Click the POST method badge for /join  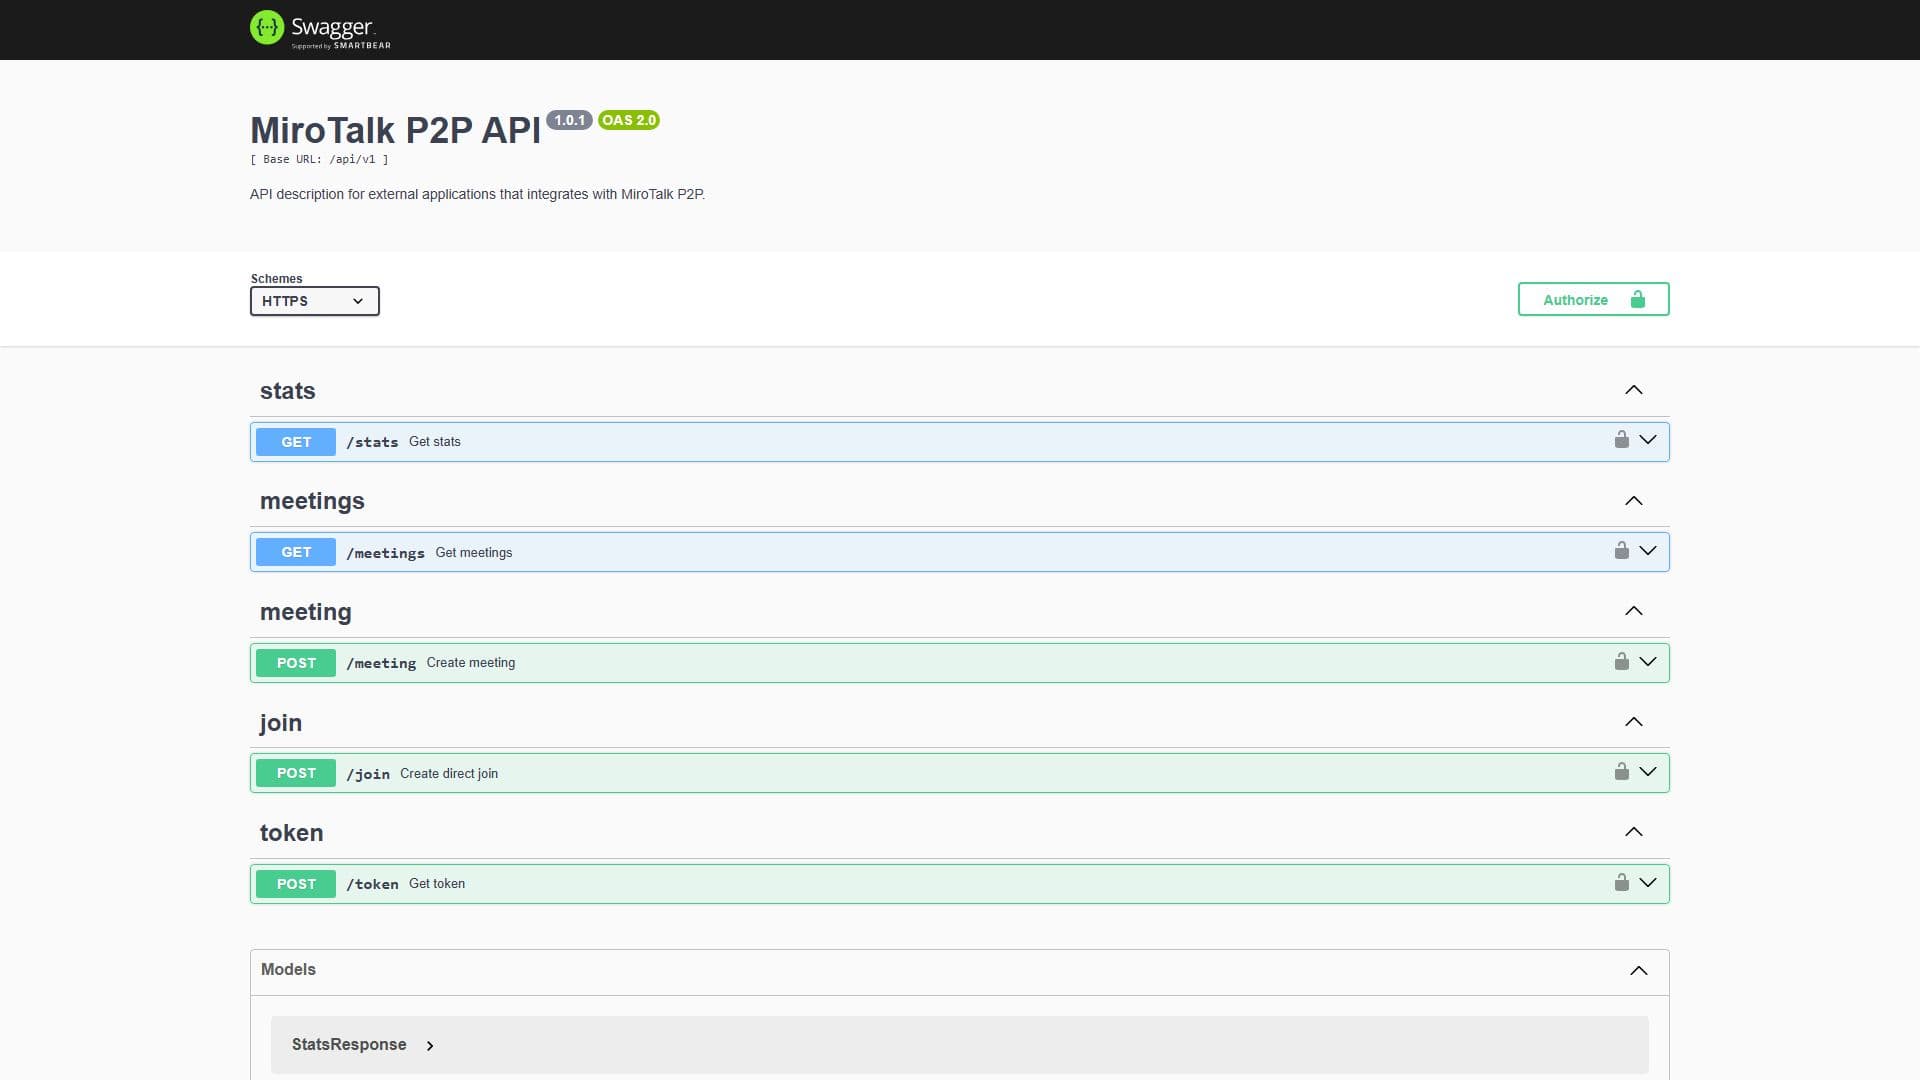tap(296, 773)
